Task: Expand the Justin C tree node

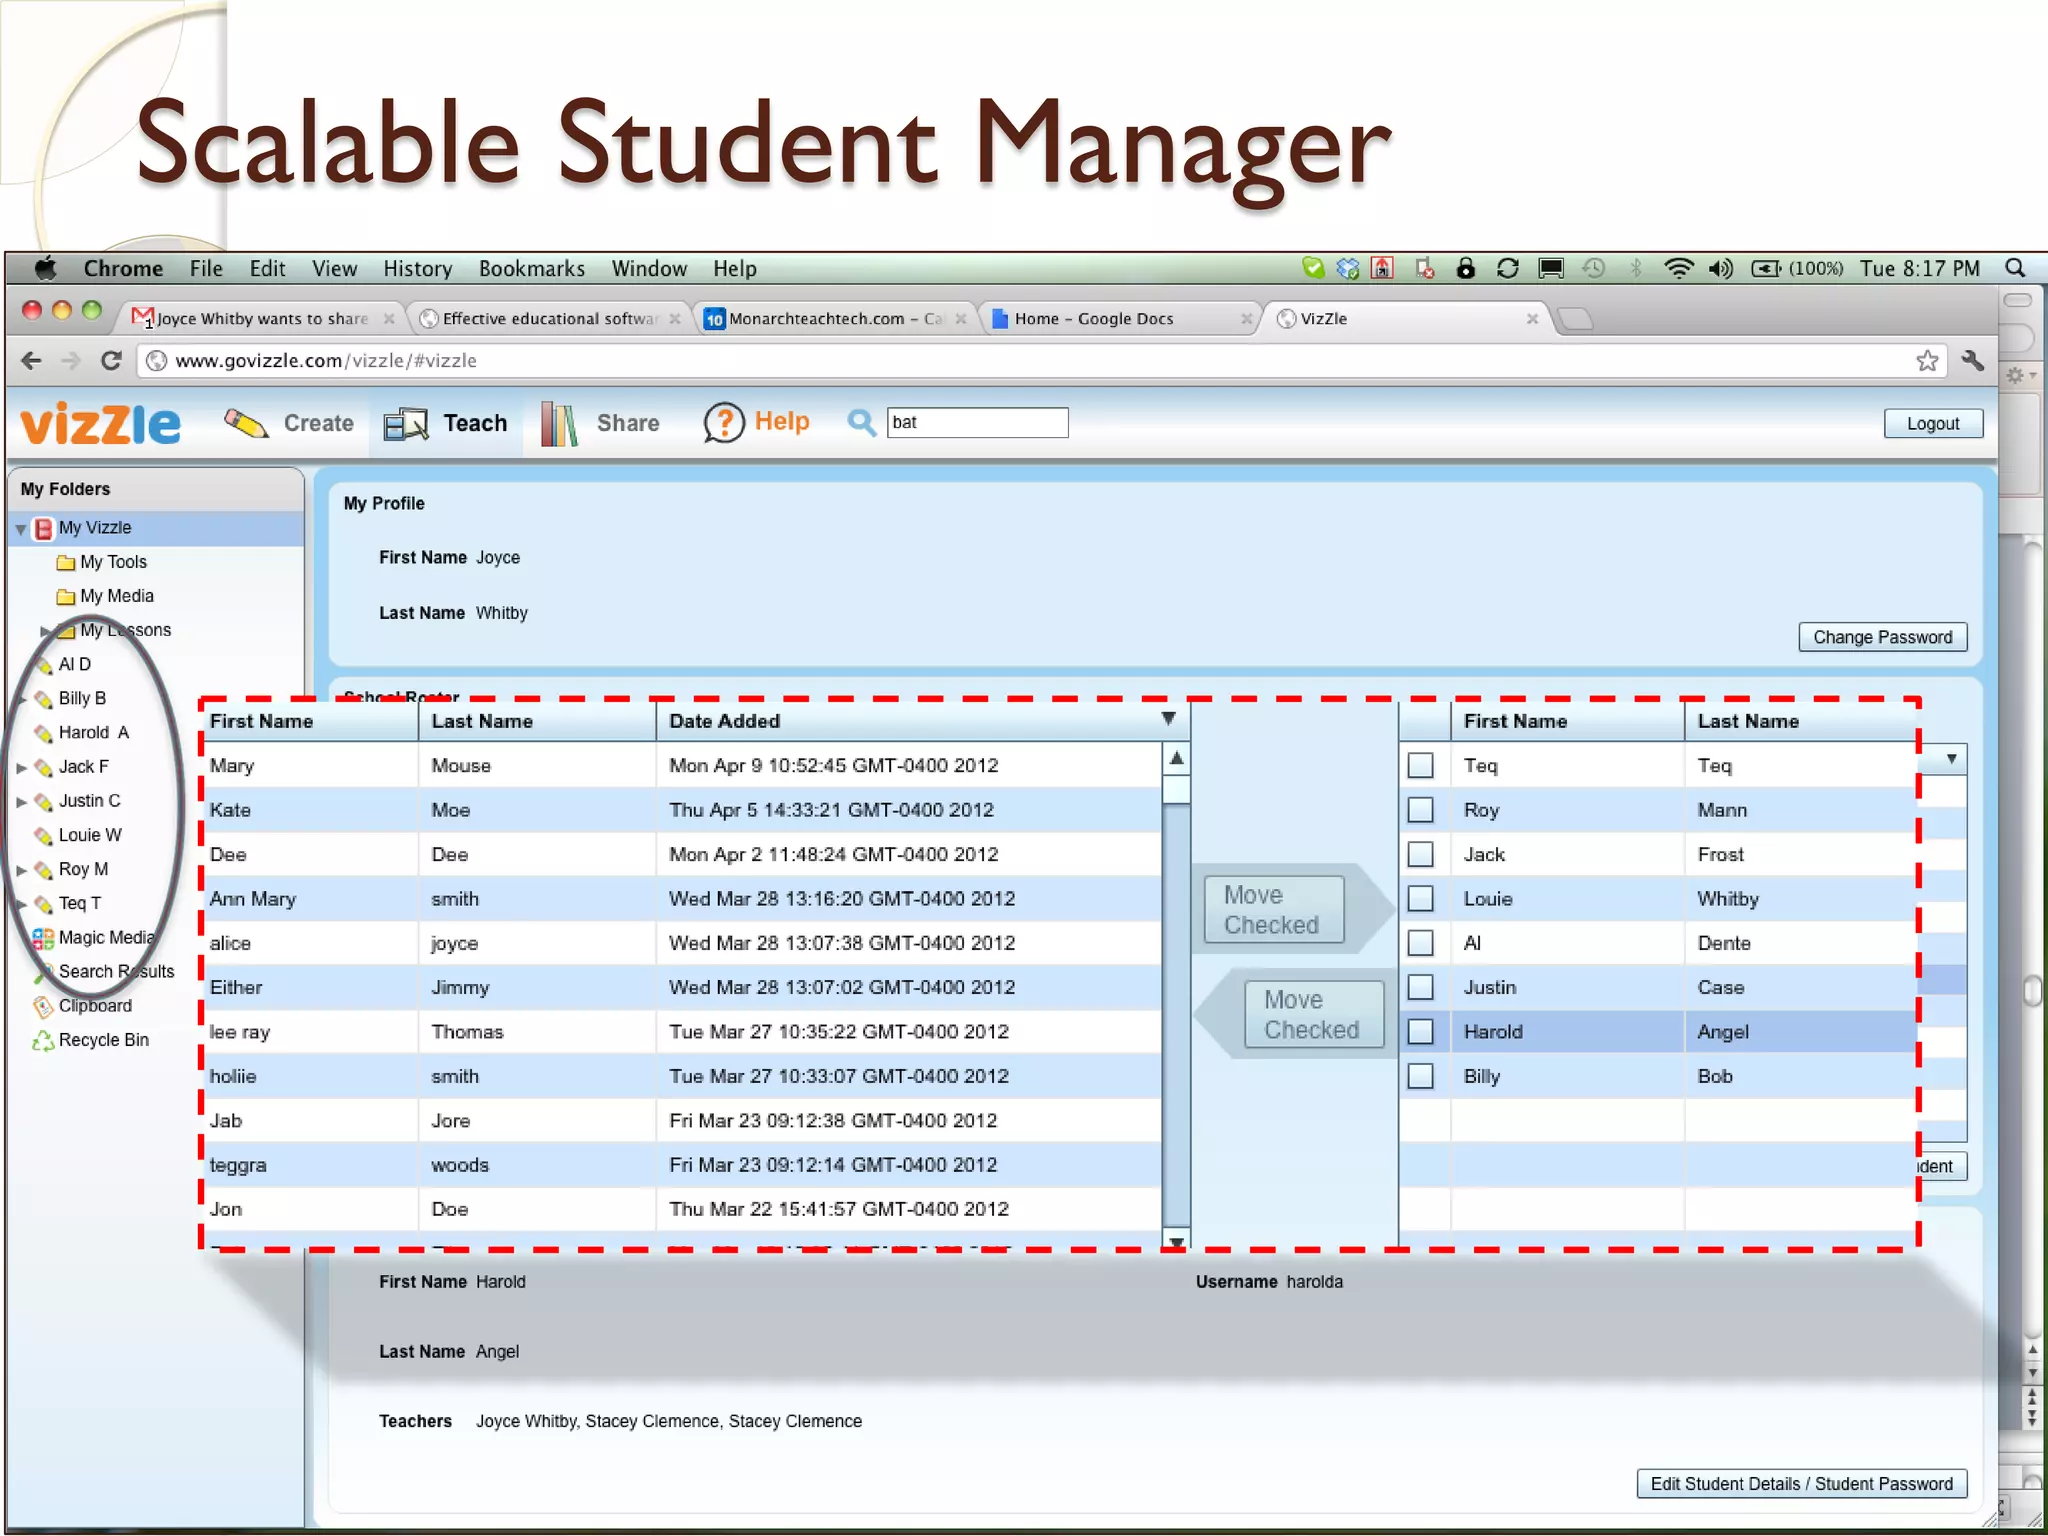Action: tap(21, 802)
